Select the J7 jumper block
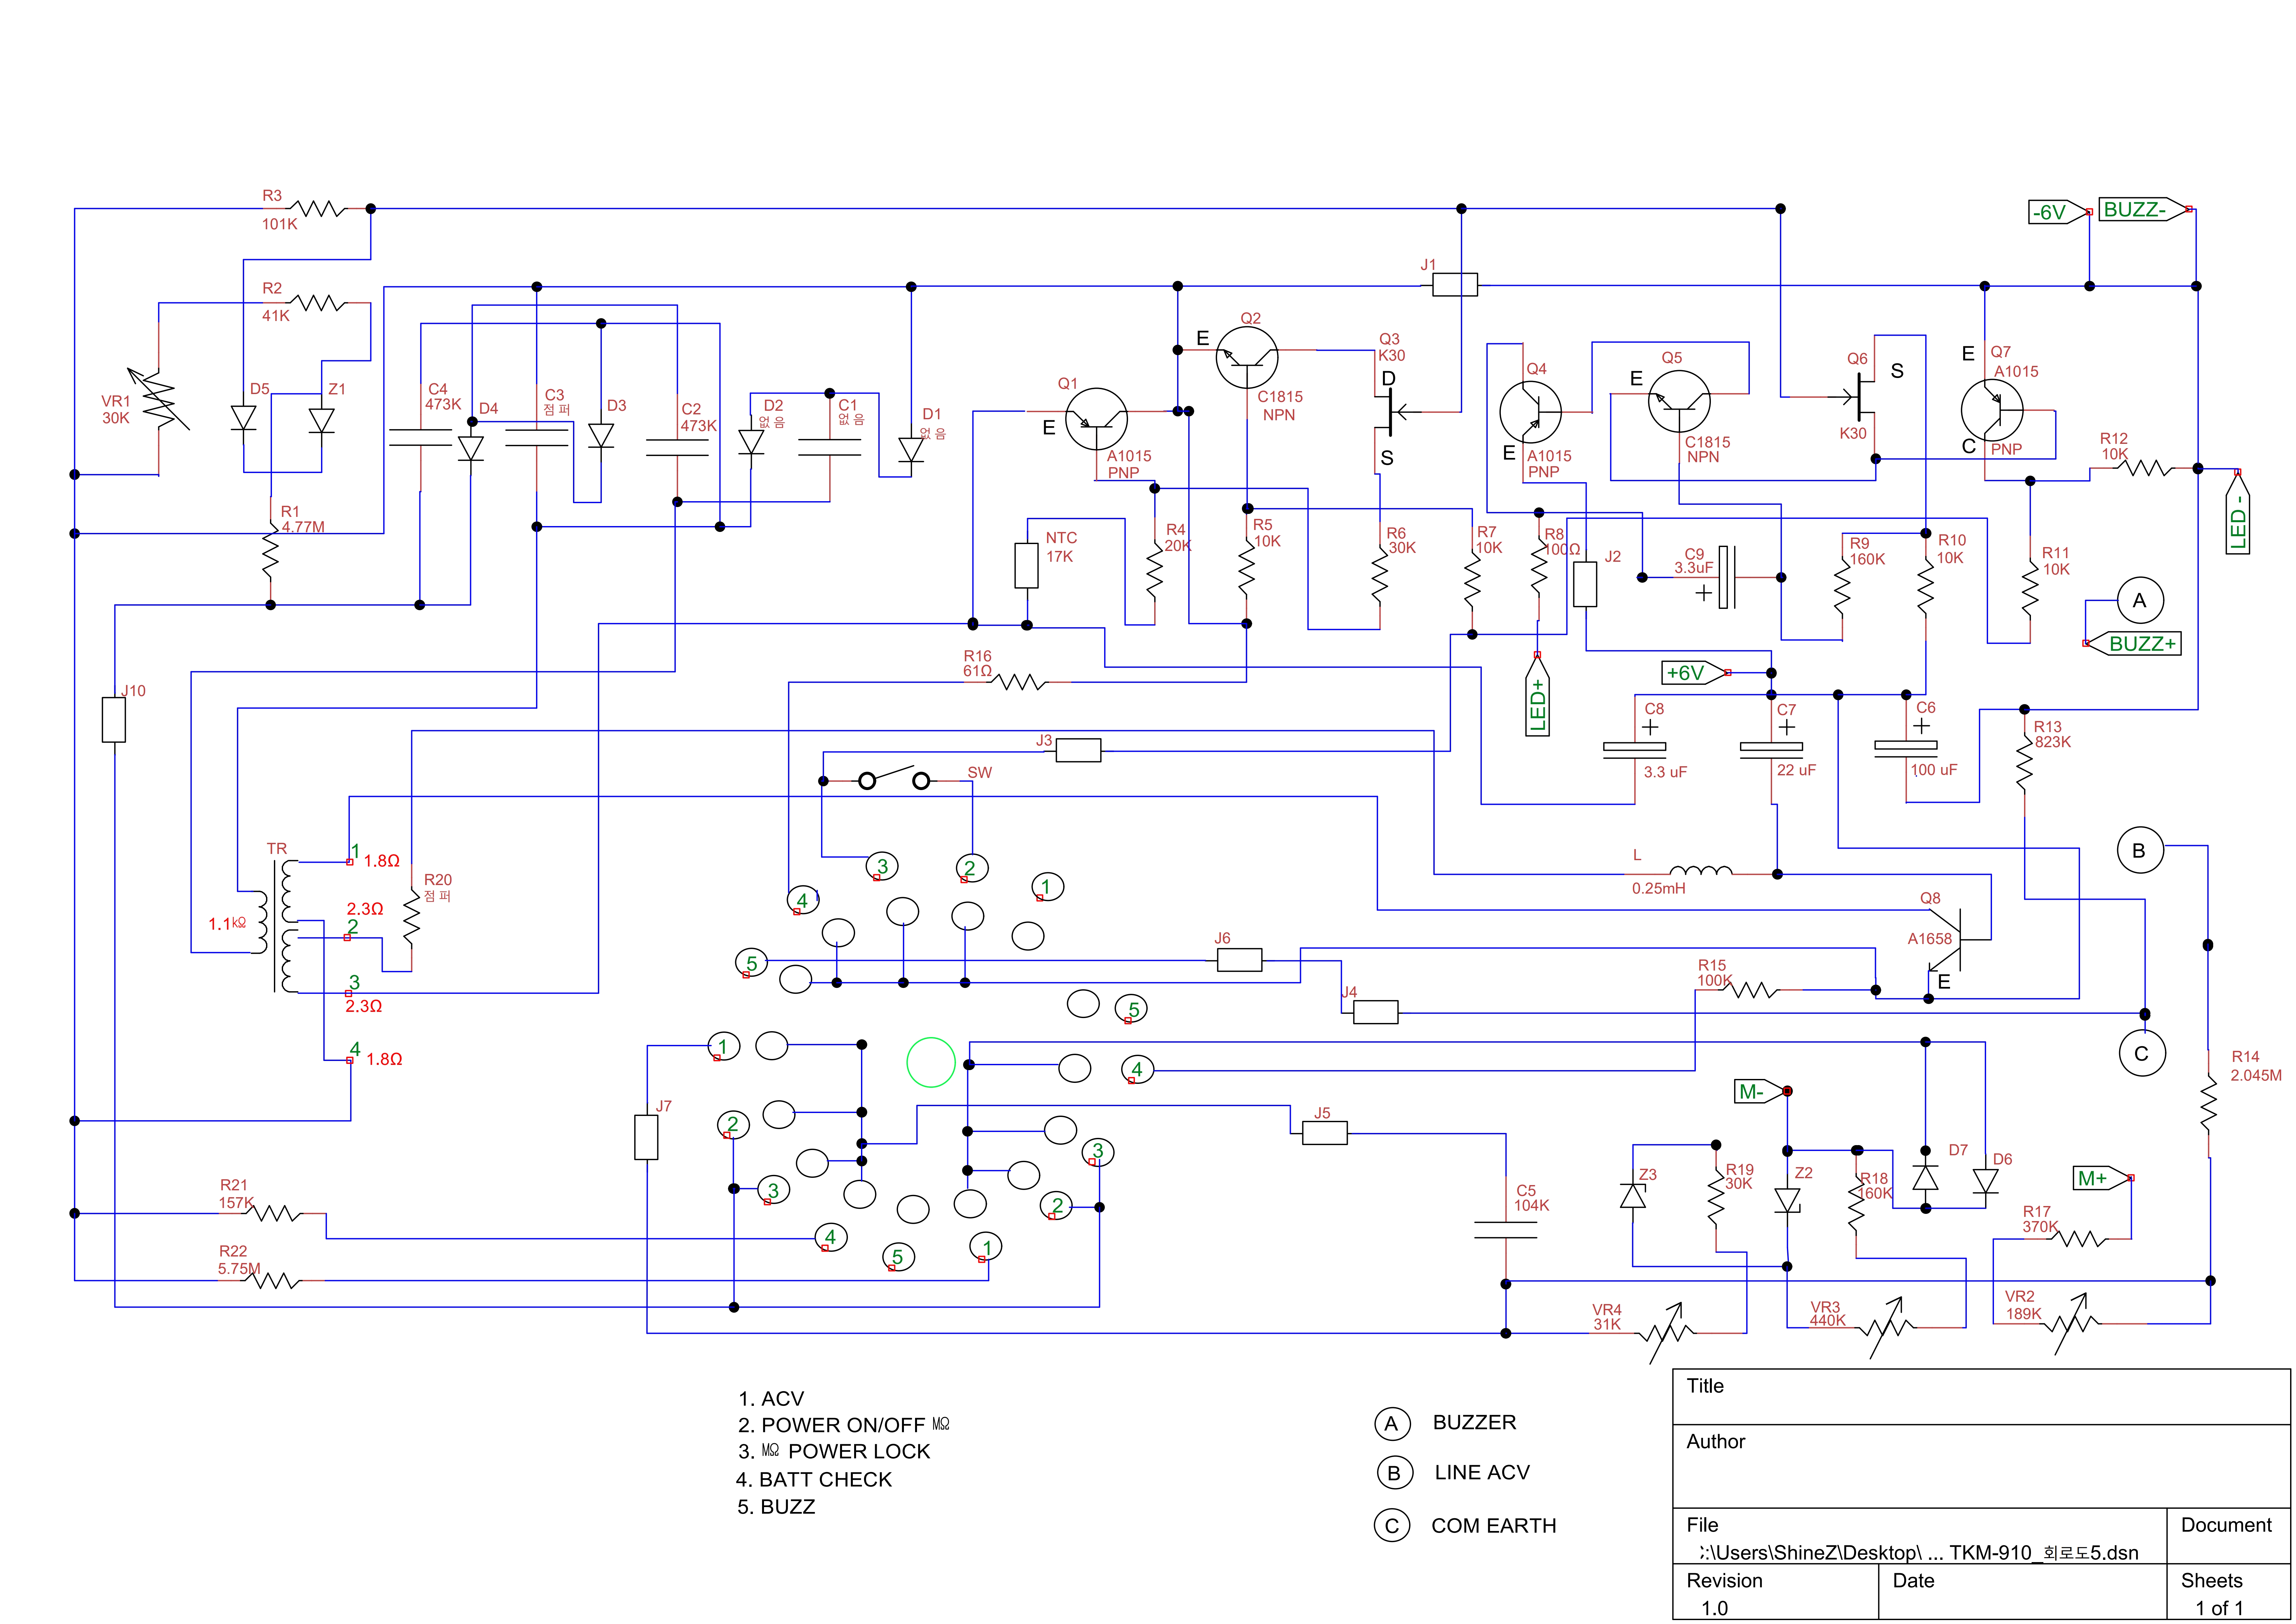 (x=646, y=1137)
